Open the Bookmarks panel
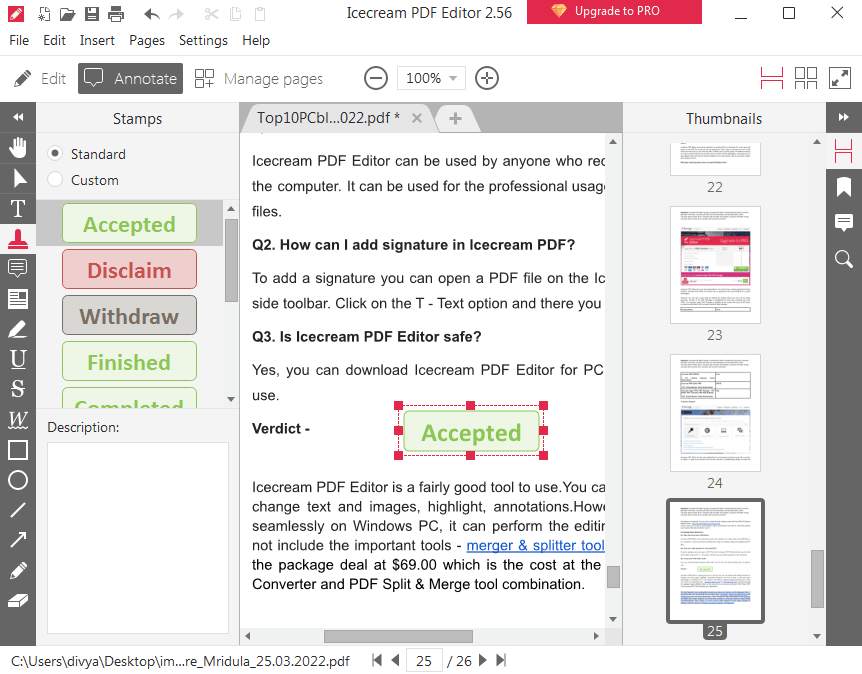 click(x=844, y=187)
